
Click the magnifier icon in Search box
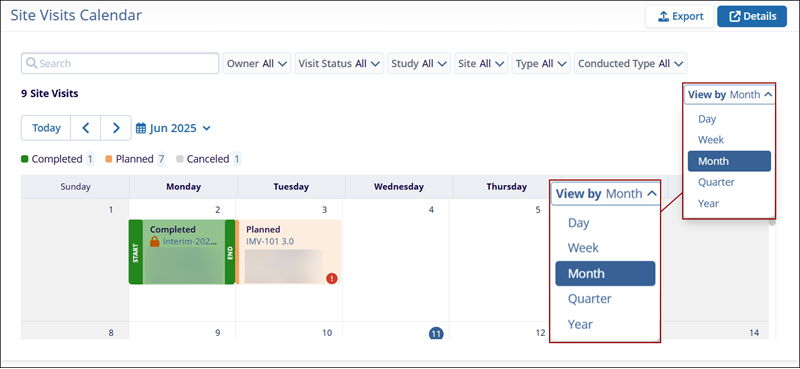pos(31,63)
